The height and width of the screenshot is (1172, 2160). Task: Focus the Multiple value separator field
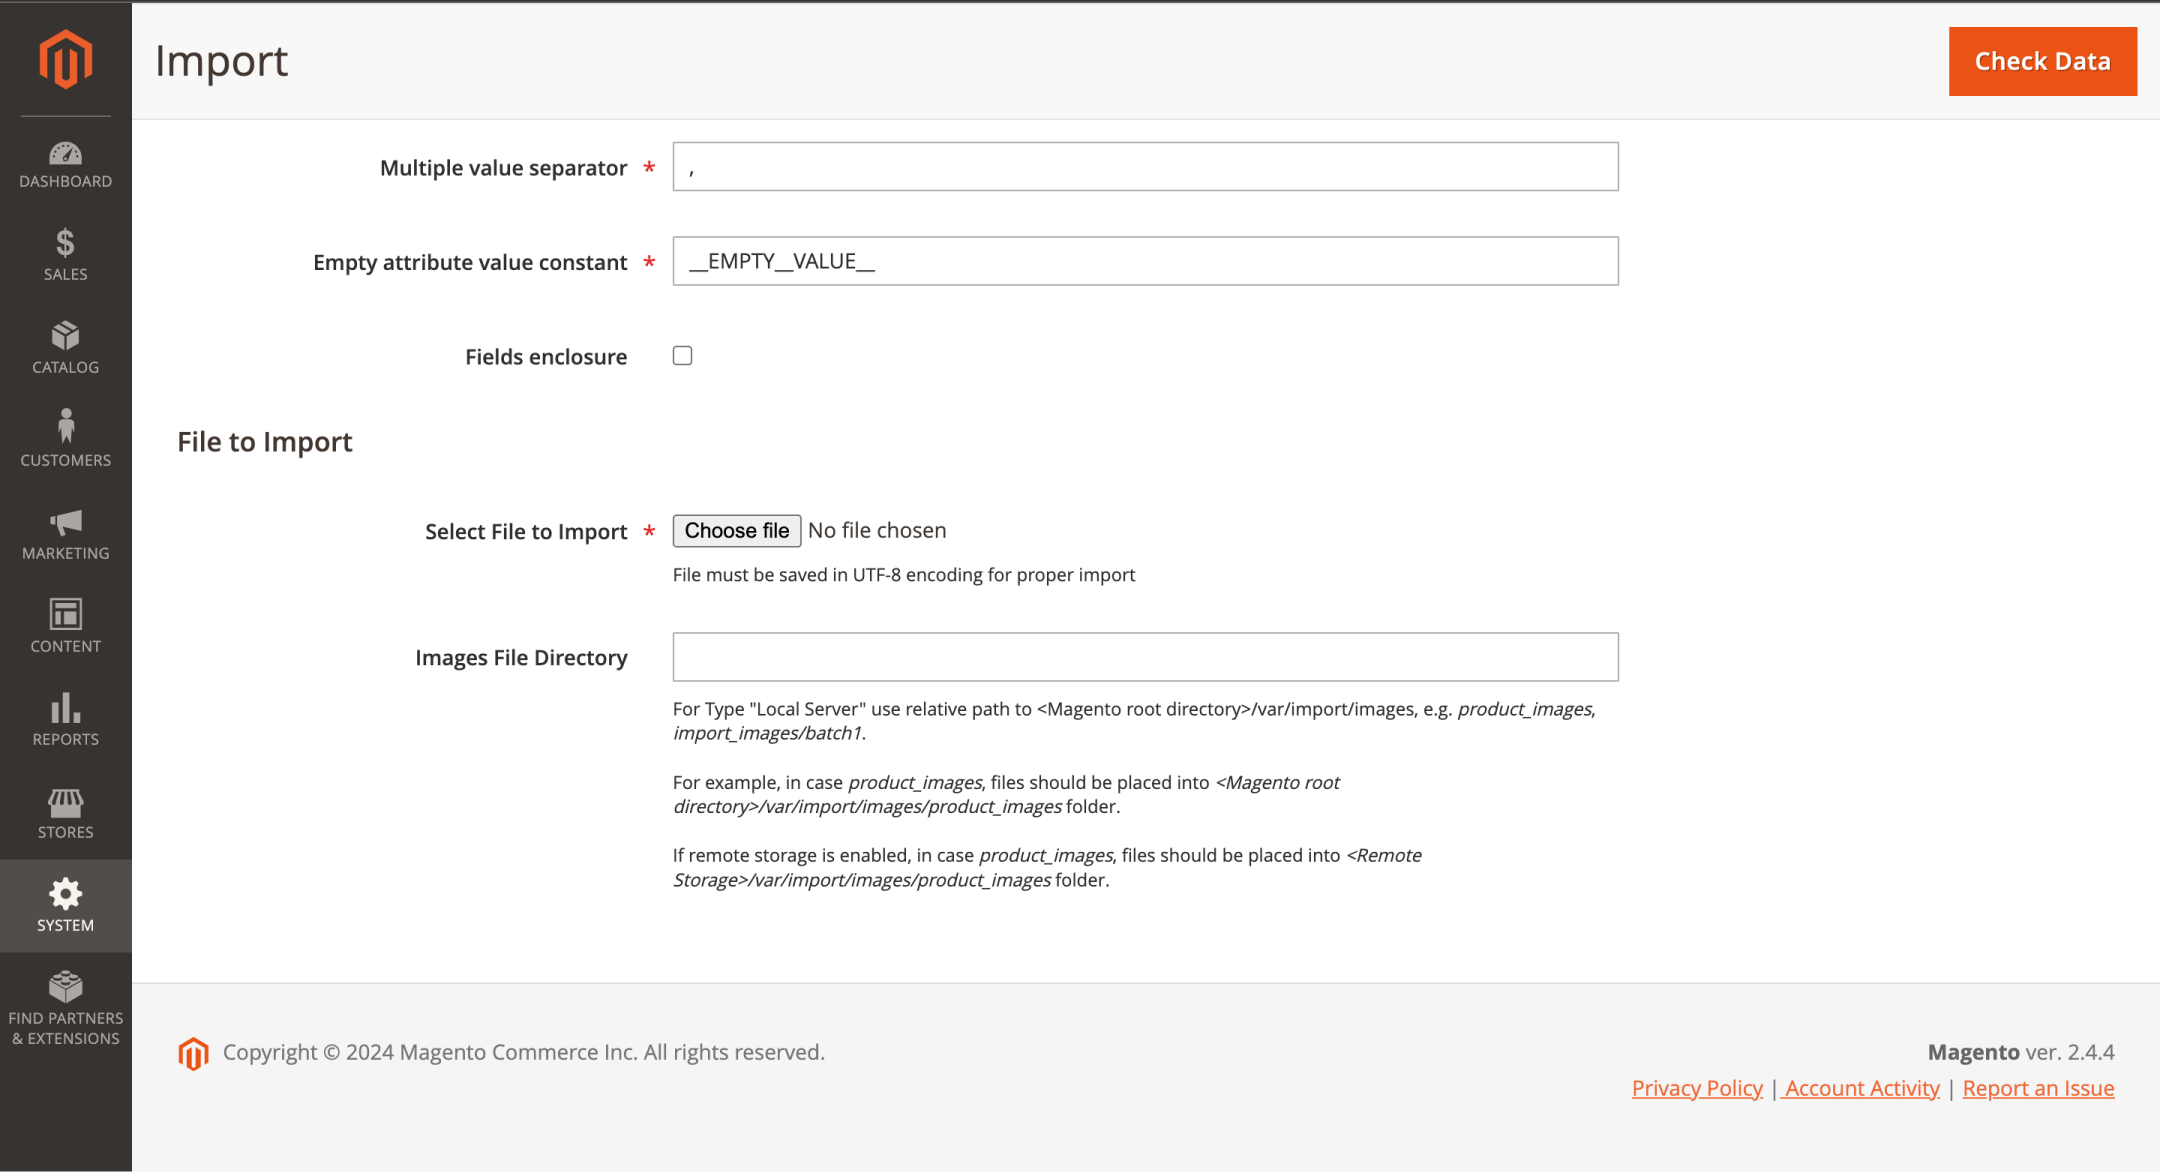pyautogui.click(x=1145, y=167)
